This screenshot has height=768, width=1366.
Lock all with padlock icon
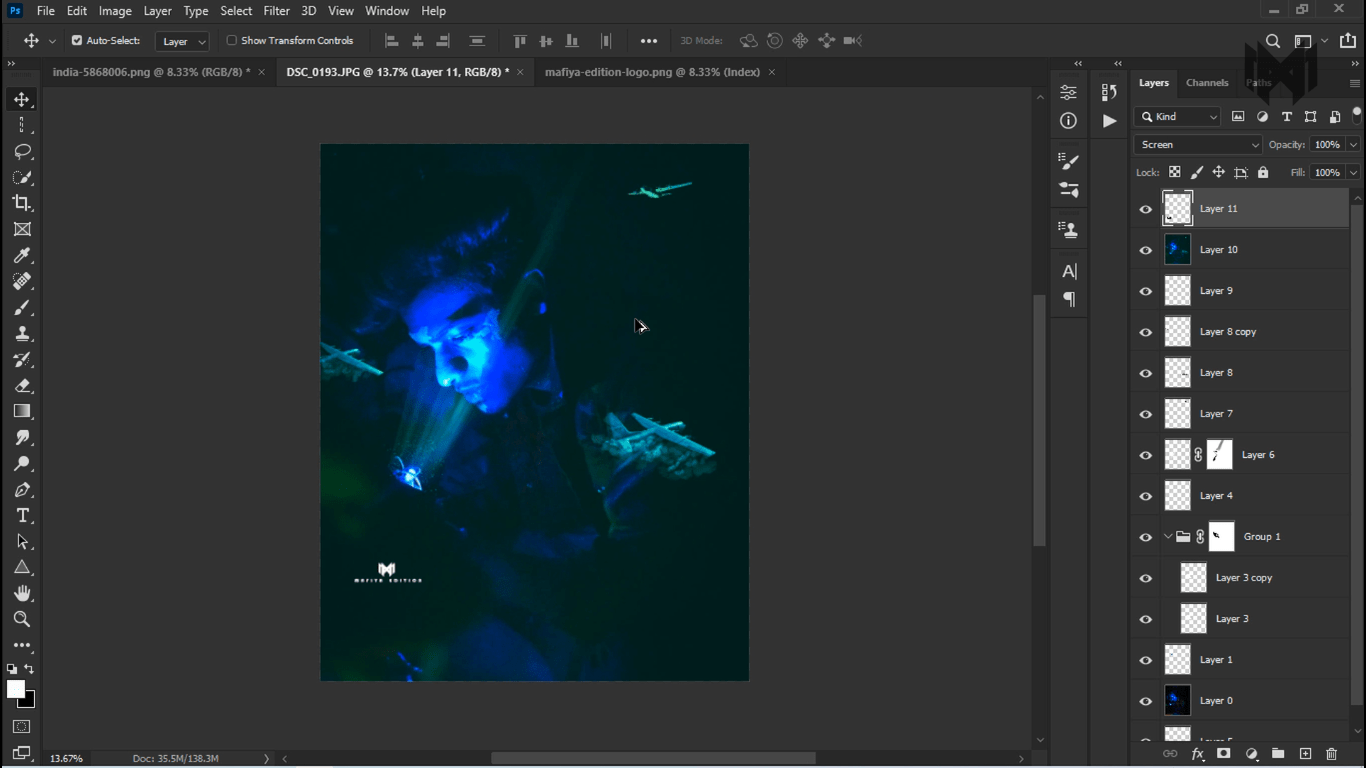(x=1263, y=172)
